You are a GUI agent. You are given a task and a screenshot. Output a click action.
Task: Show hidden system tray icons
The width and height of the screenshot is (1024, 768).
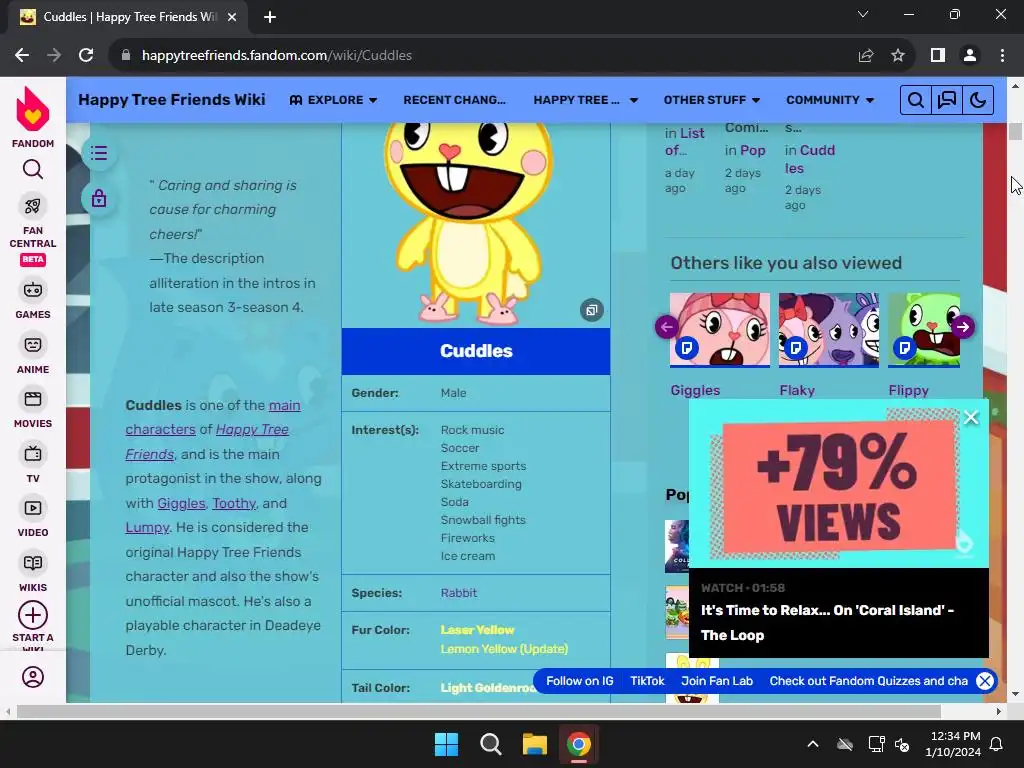(813, 744)
